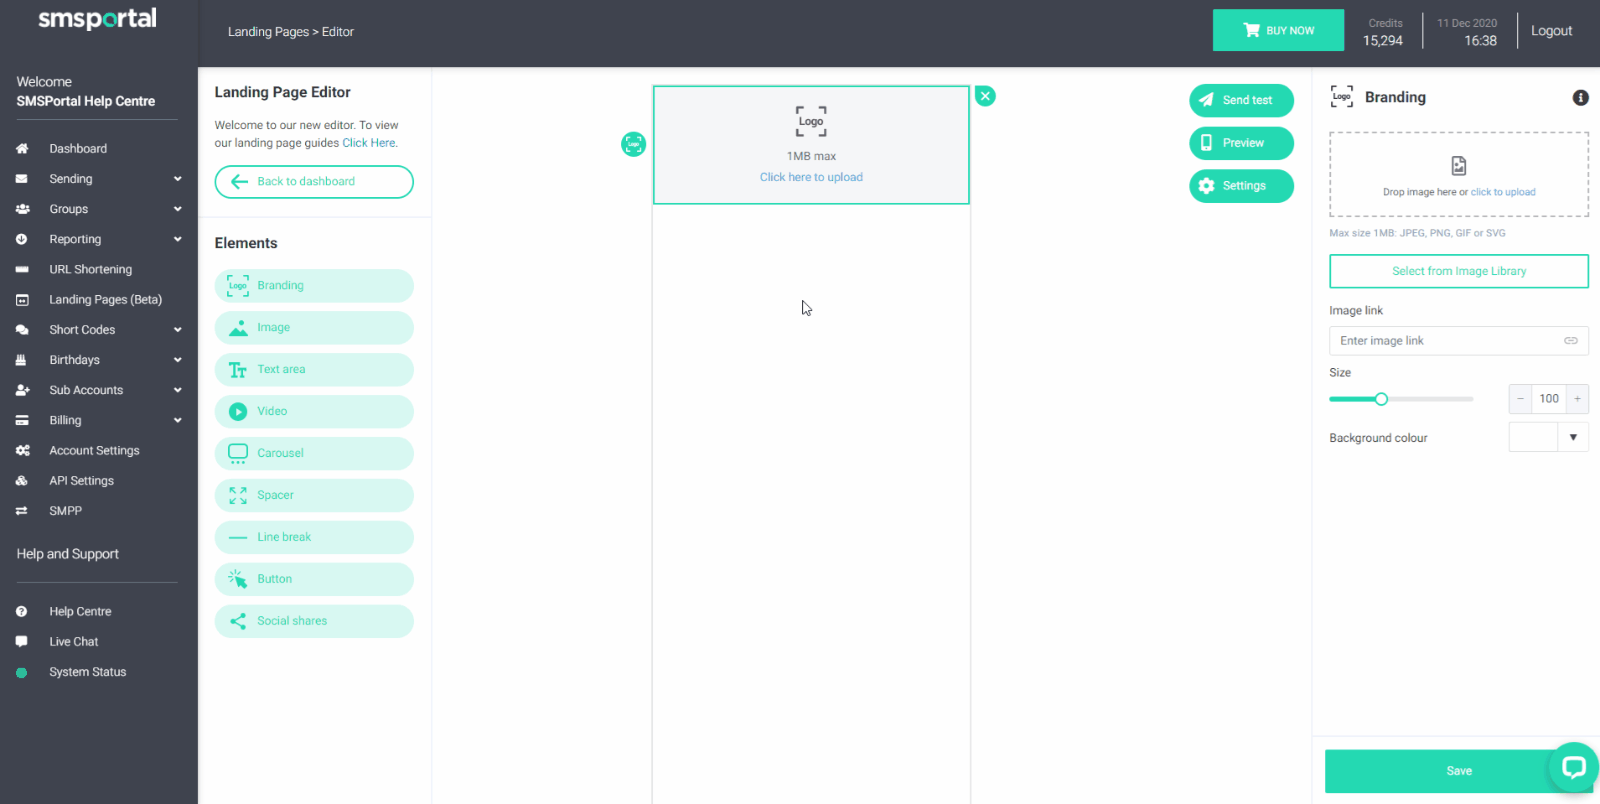
Task: Click the Landing Pages breadcrumb
Action: pyautogui.click(x=268, y=32)
